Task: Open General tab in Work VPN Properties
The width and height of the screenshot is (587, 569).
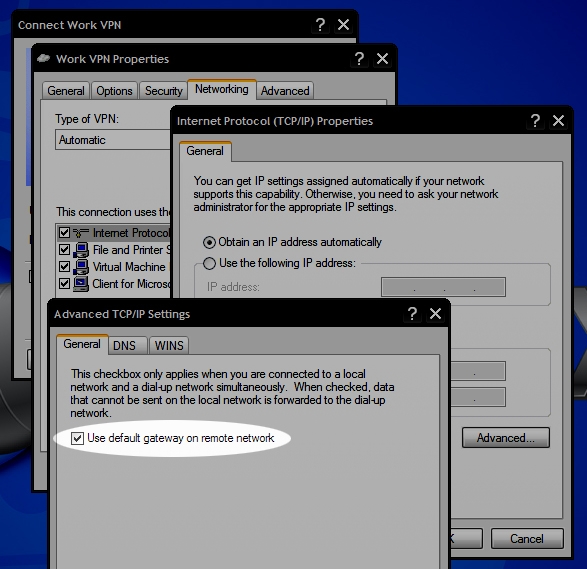Action: pos(66,91)
